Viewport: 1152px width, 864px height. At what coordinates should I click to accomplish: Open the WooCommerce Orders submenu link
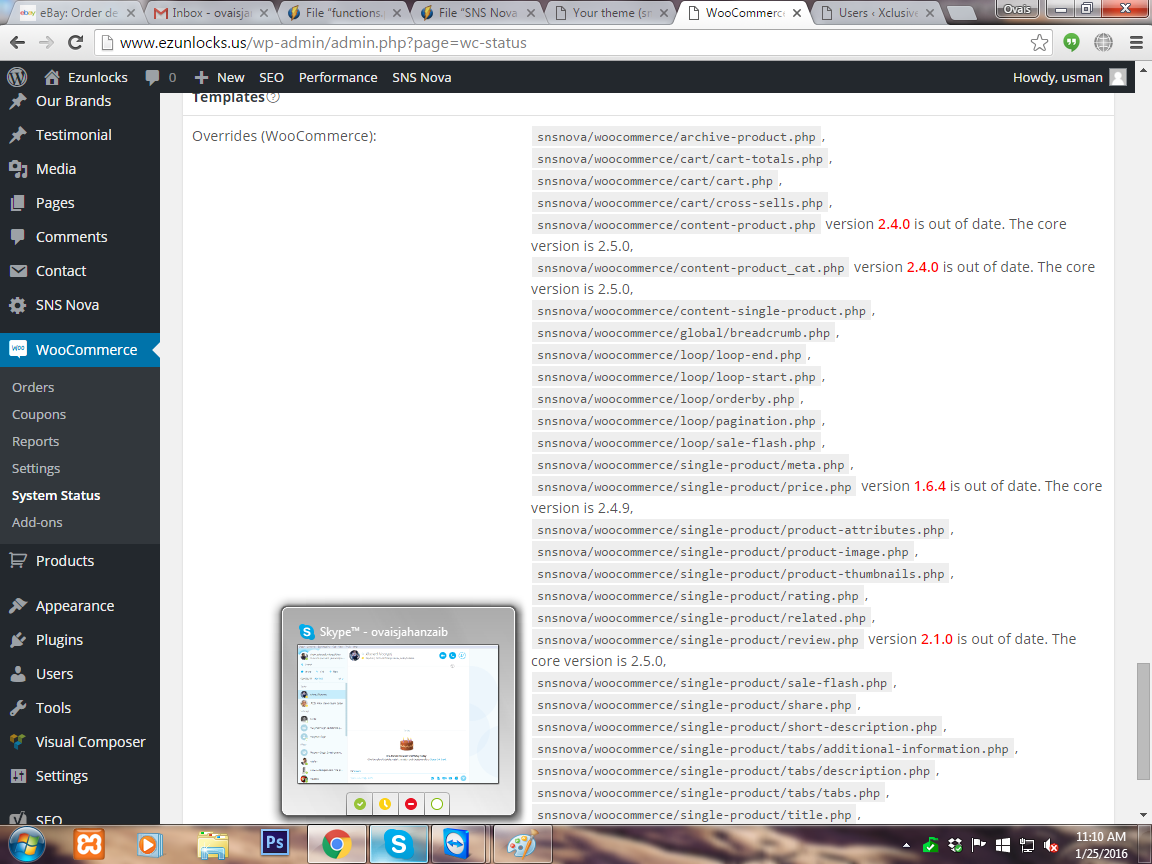pyautogui.click(x=33, y=387)
